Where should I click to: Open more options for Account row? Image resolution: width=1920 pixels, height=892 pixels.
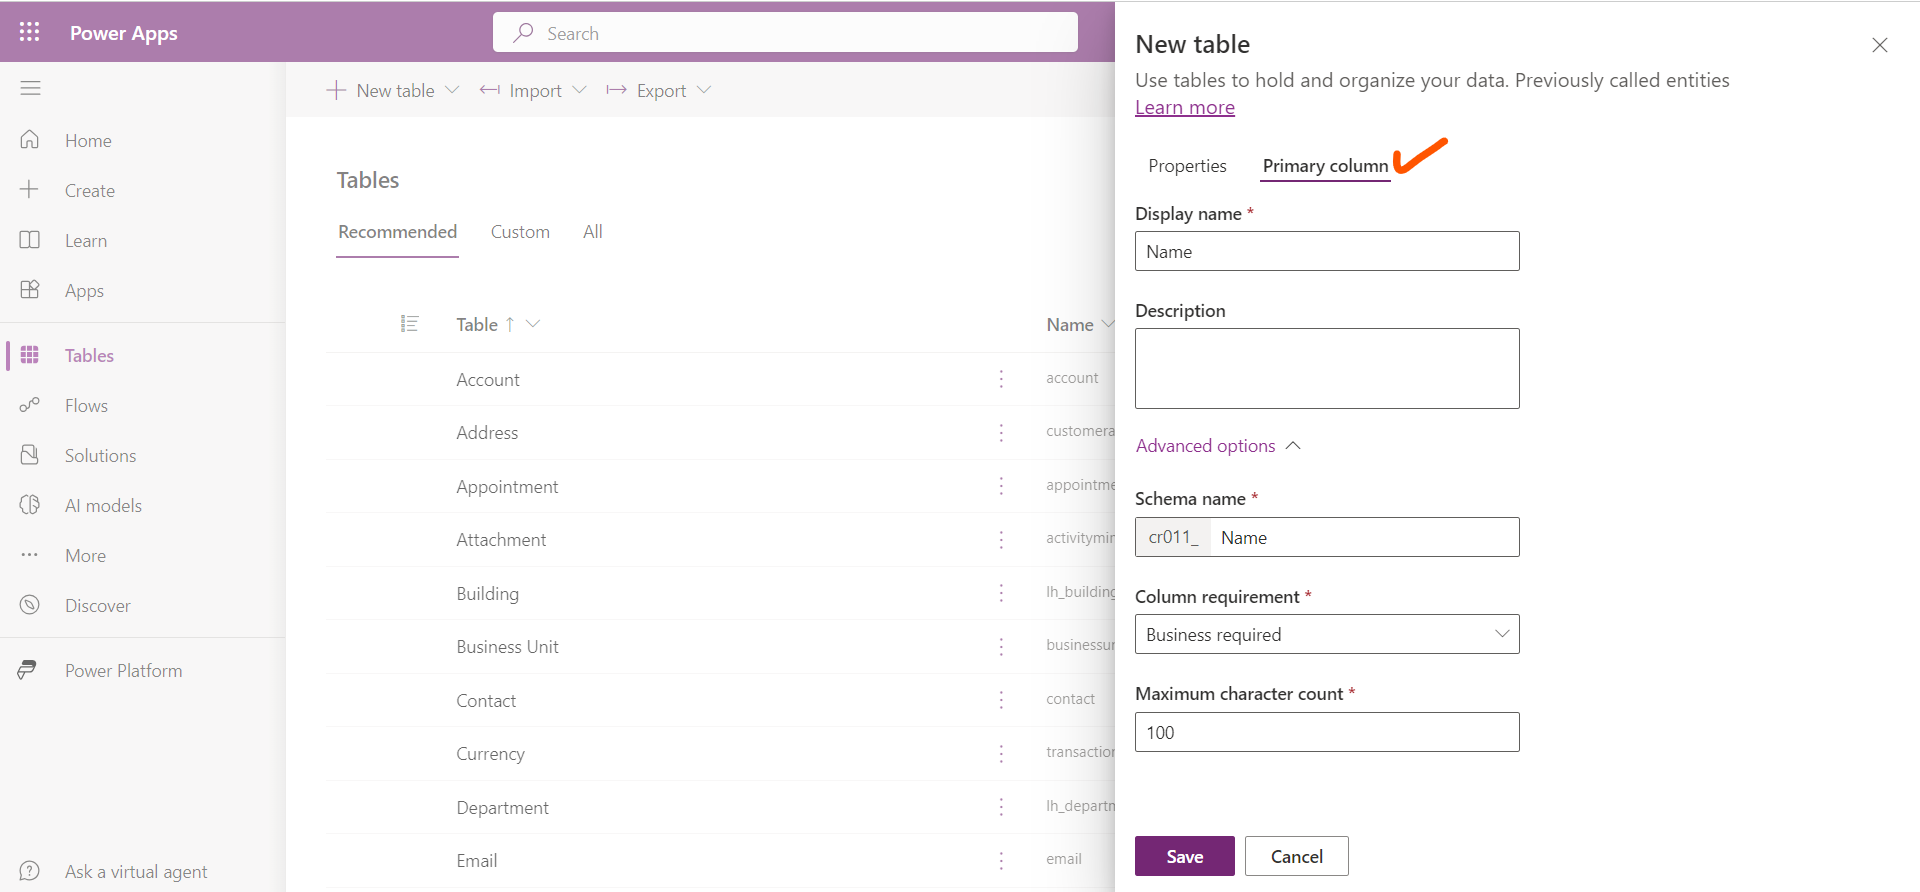pyautogui.click(x=1001, y=379)
